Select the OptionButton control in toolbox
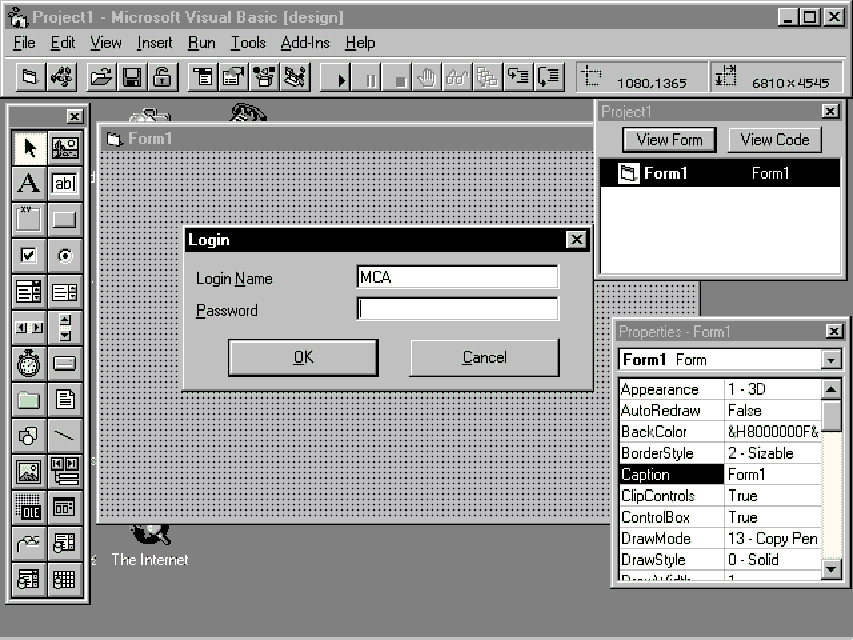This screenshot has width=853, height=640. tap(65, 255)
